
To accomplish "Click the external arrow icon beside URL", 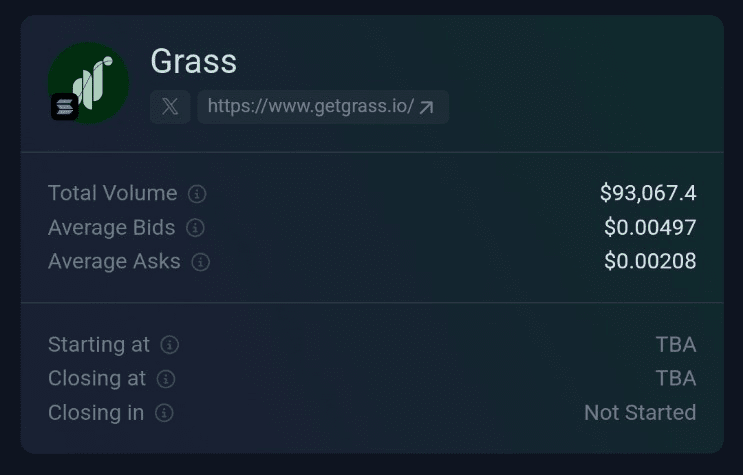I will pyautogui.click(x=427, y=107).
